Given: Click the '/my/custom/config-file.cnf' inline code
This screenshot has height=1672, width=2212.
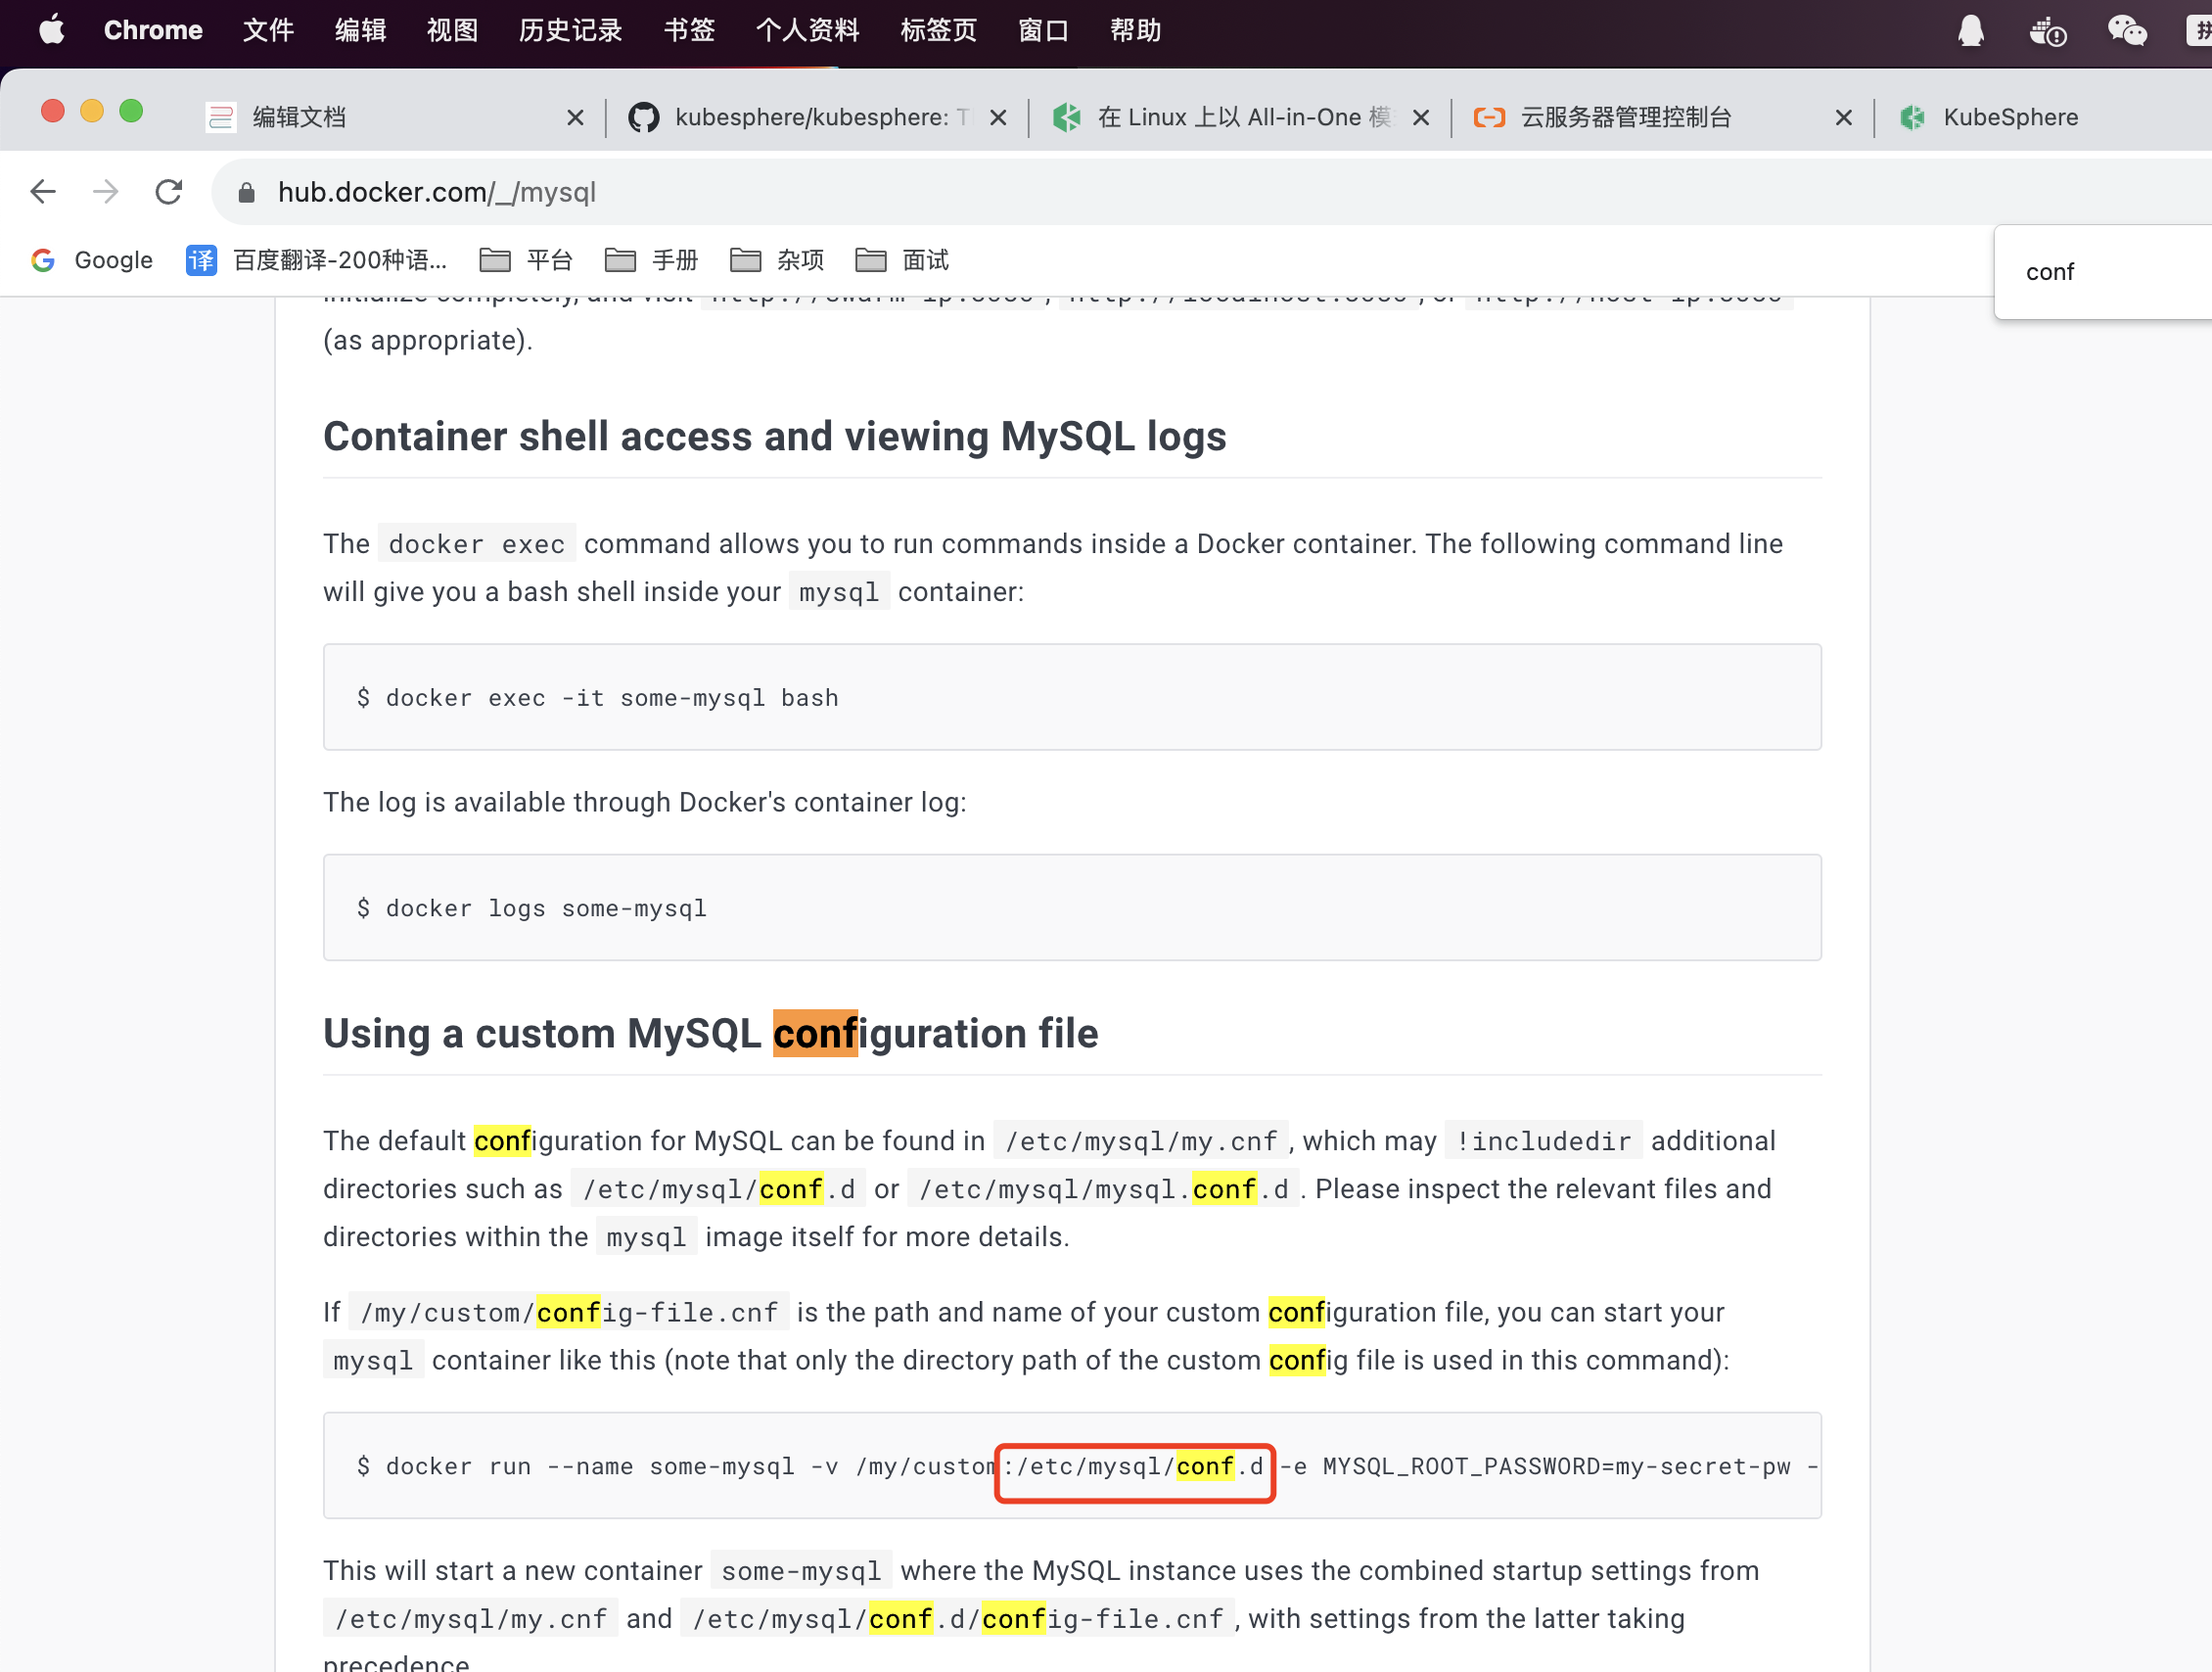Looking at the screenshot, I should pyautogui.click(x=569, y=1313).
